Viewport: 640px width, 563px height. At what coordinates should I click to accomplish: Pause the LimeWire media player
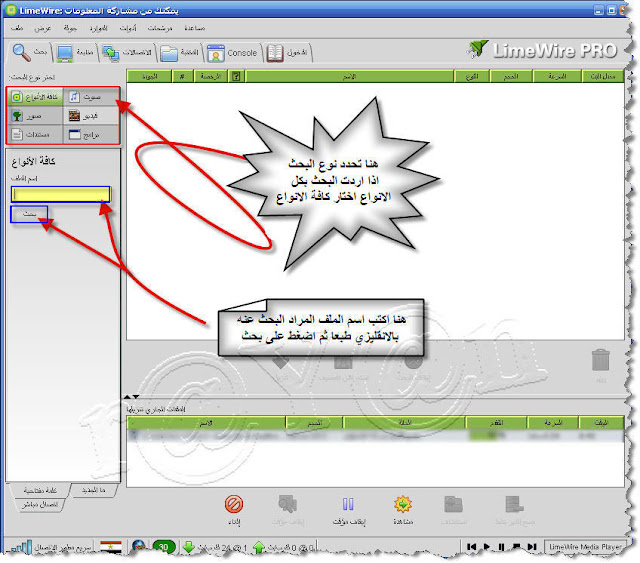click(501, 547)
